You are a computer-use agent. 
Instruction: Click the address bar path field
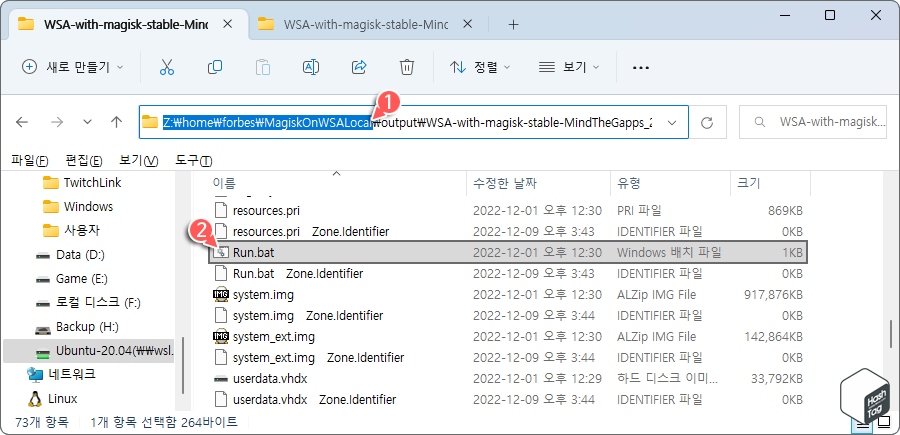(413, 122)
